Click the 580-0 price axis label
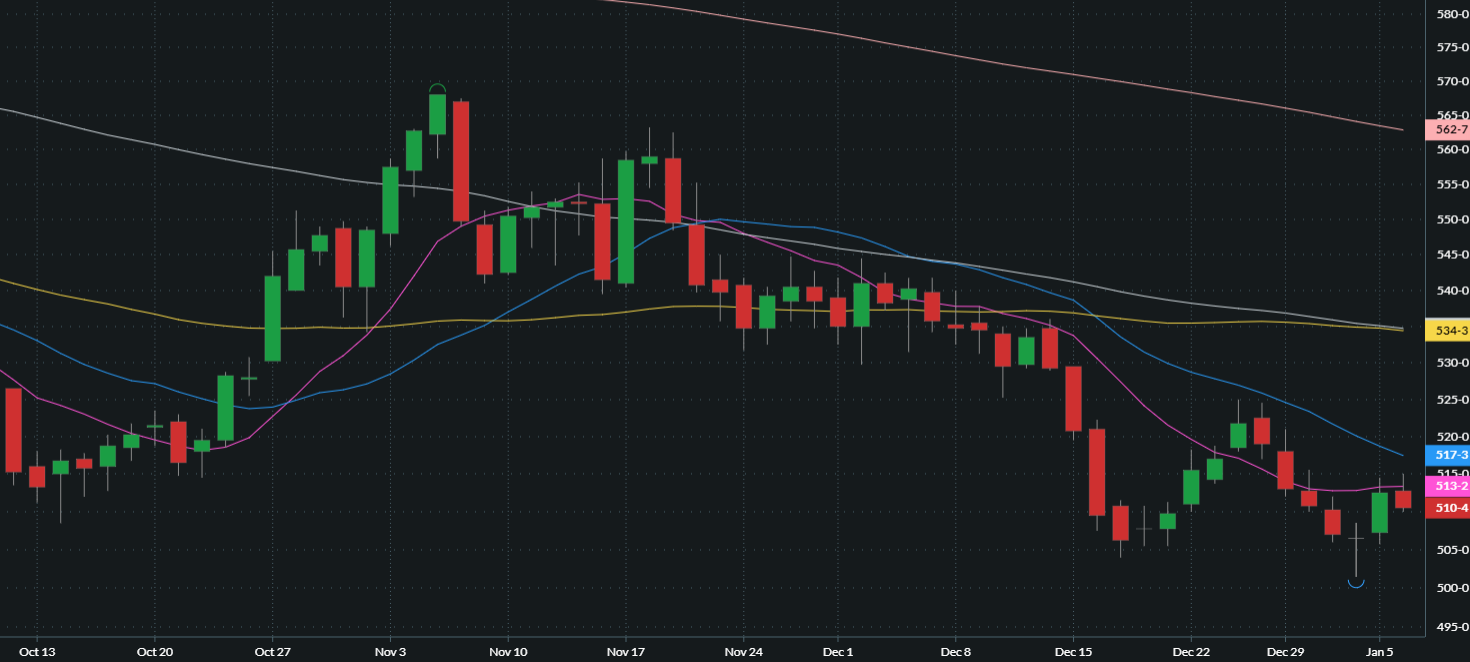This screenshot has height=662, width=1470. point(1451,14)
